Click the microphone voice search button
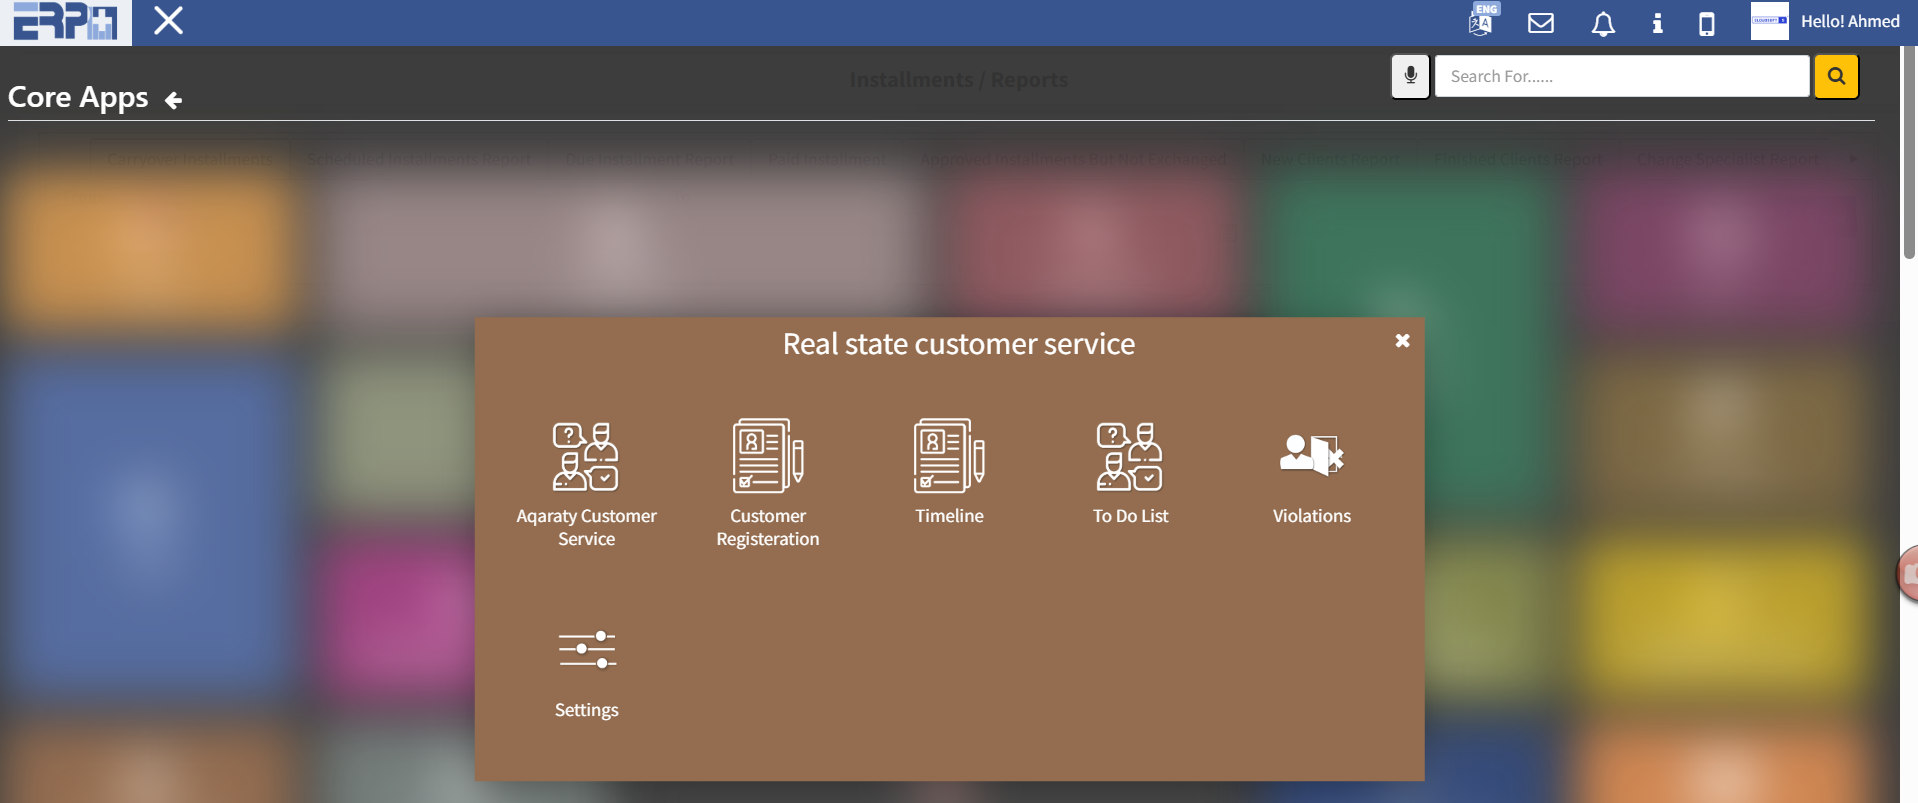1918x803 pixels. (x=1410, y=76)
